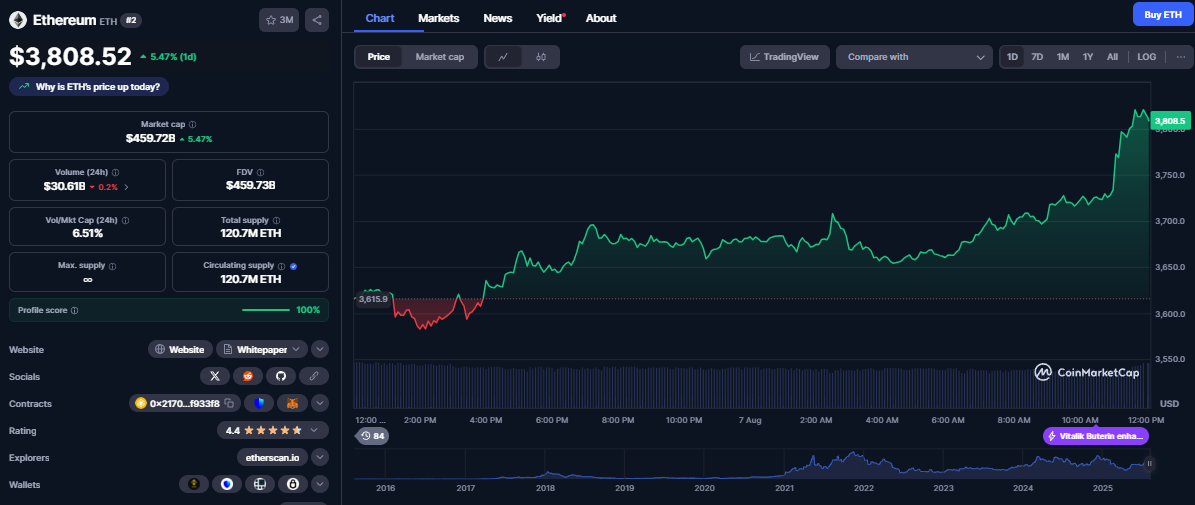
Task: Set chart range to 1D
Action: coord(1012,56)
